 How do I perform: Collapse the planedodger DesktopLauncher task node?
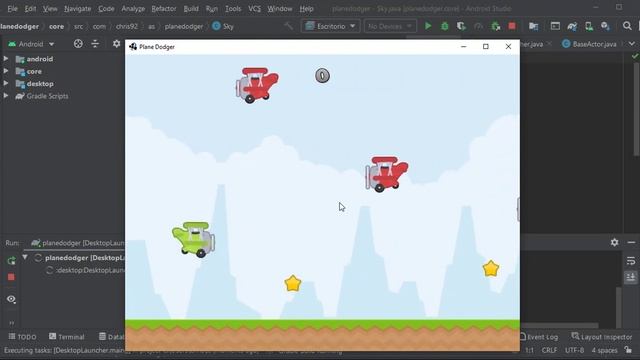(25, 257)
